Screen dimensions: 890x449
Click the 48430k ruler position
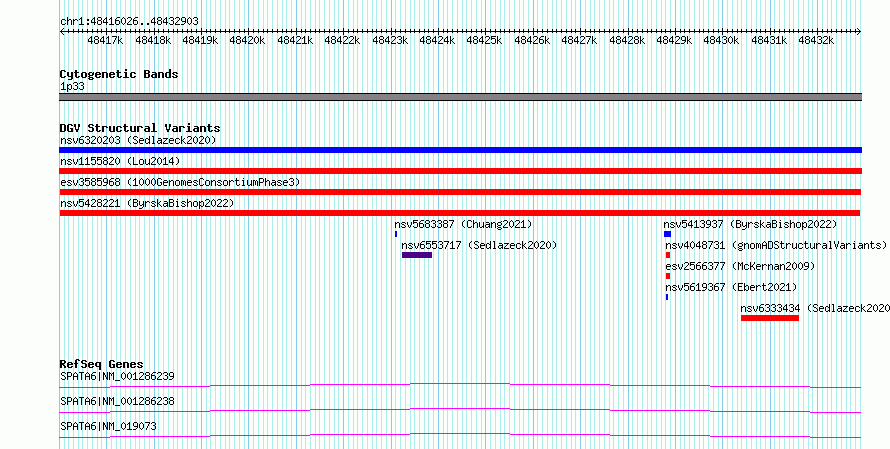720,40
